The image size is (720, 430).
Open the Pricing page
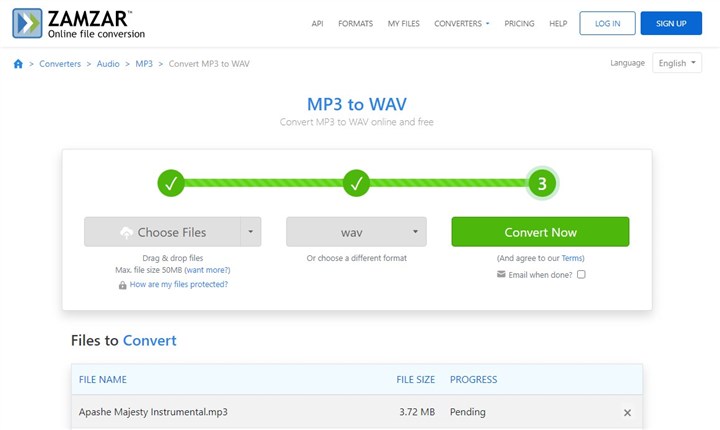[x=519, y=23]
